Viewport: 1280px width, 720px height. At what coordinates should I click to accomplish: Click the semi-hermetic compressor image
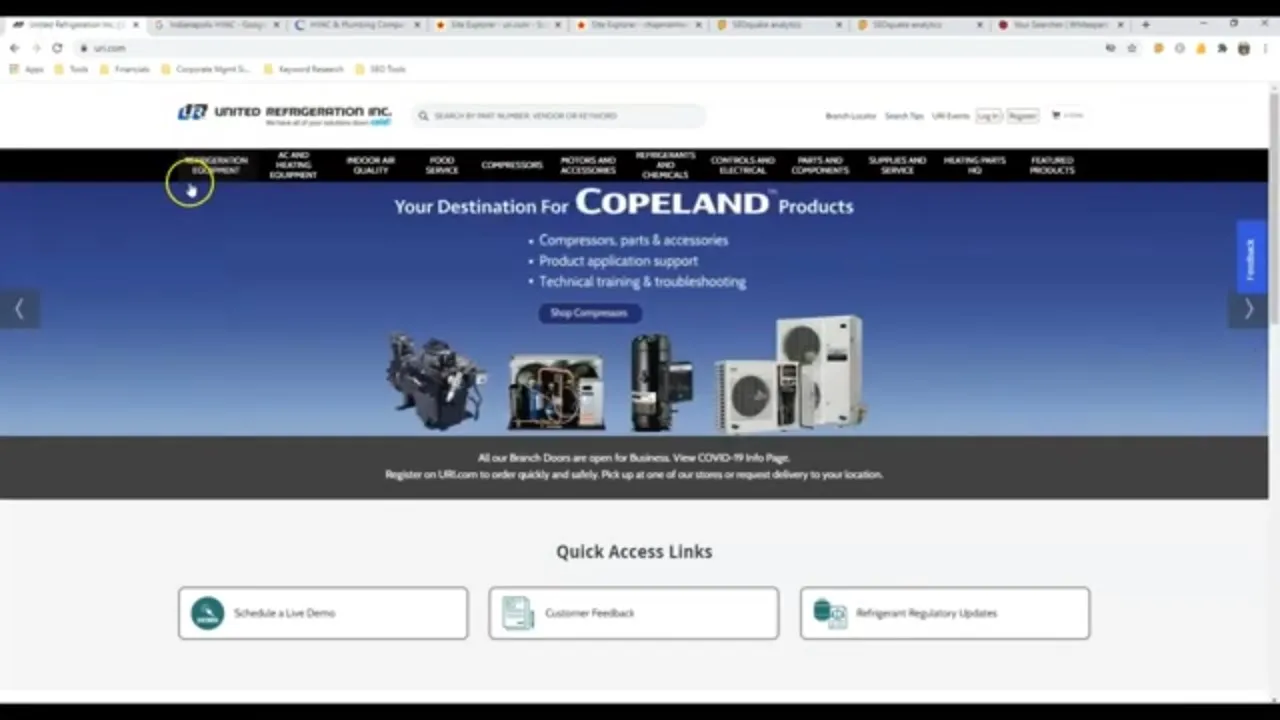click(436, 381)
